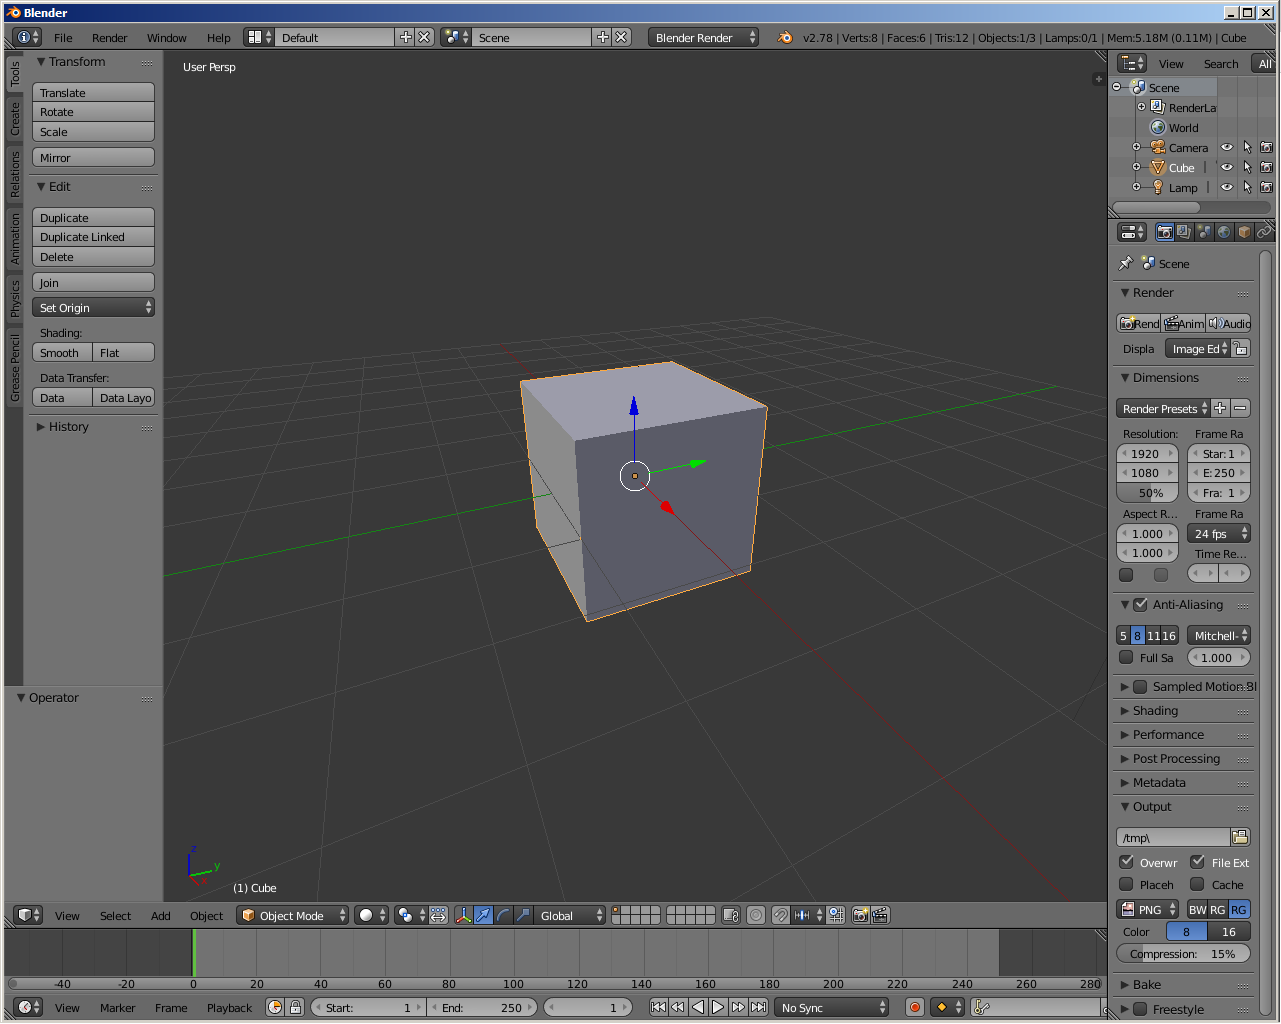This screenshot has height=1024, width=1281.
Task: Click the OpenGL render animation clapper icon
Action: [x=880, y=915]
